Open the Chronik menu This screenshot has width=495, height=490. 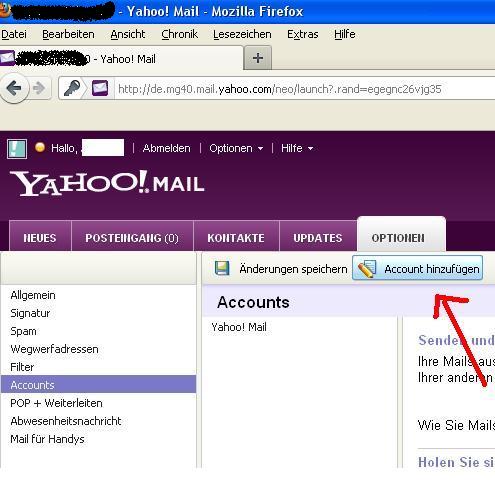pyautogui.click(x=179, y=34)
